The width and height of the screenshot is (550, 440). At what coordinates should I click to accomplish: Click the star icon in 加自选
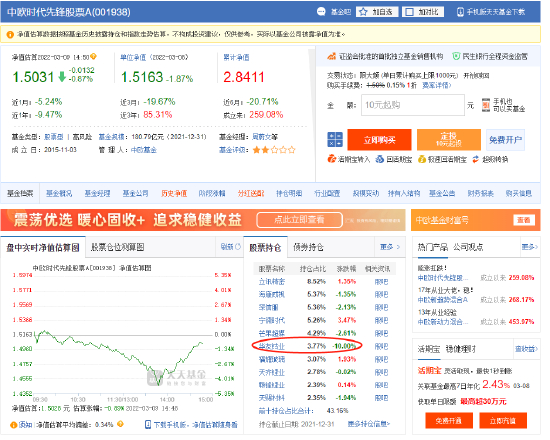(x=363, y=12)
